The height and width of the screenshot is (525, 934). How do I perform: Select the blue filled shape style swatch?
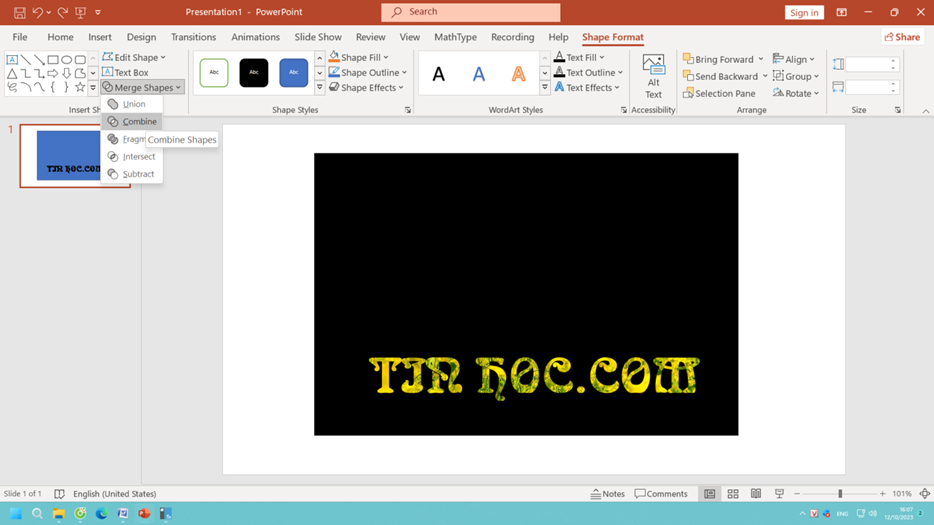click(293, 73)
